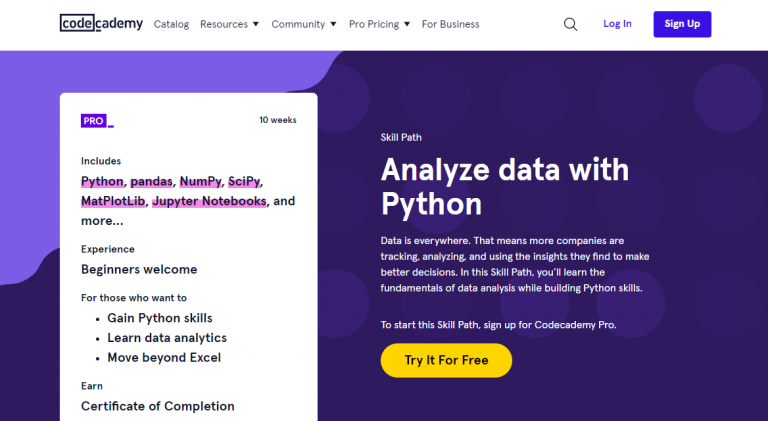
Task: Click Try It For Free button
Action: [446, 360]
